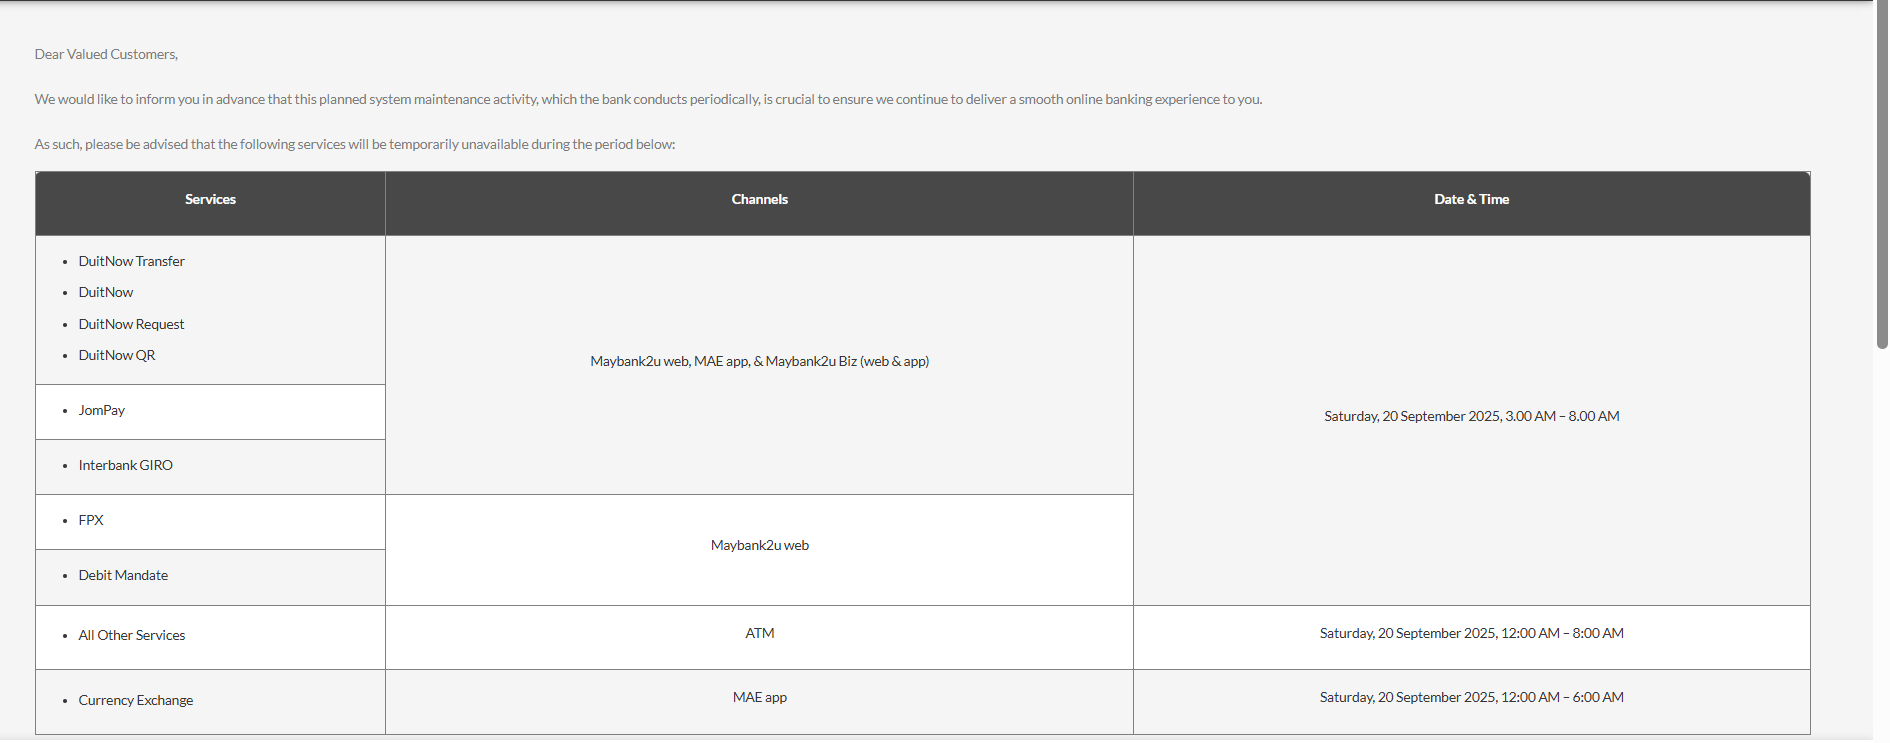1890x743 pixels.
Task: Click the Maybank2u web channel cell
Action: (759, 550)
